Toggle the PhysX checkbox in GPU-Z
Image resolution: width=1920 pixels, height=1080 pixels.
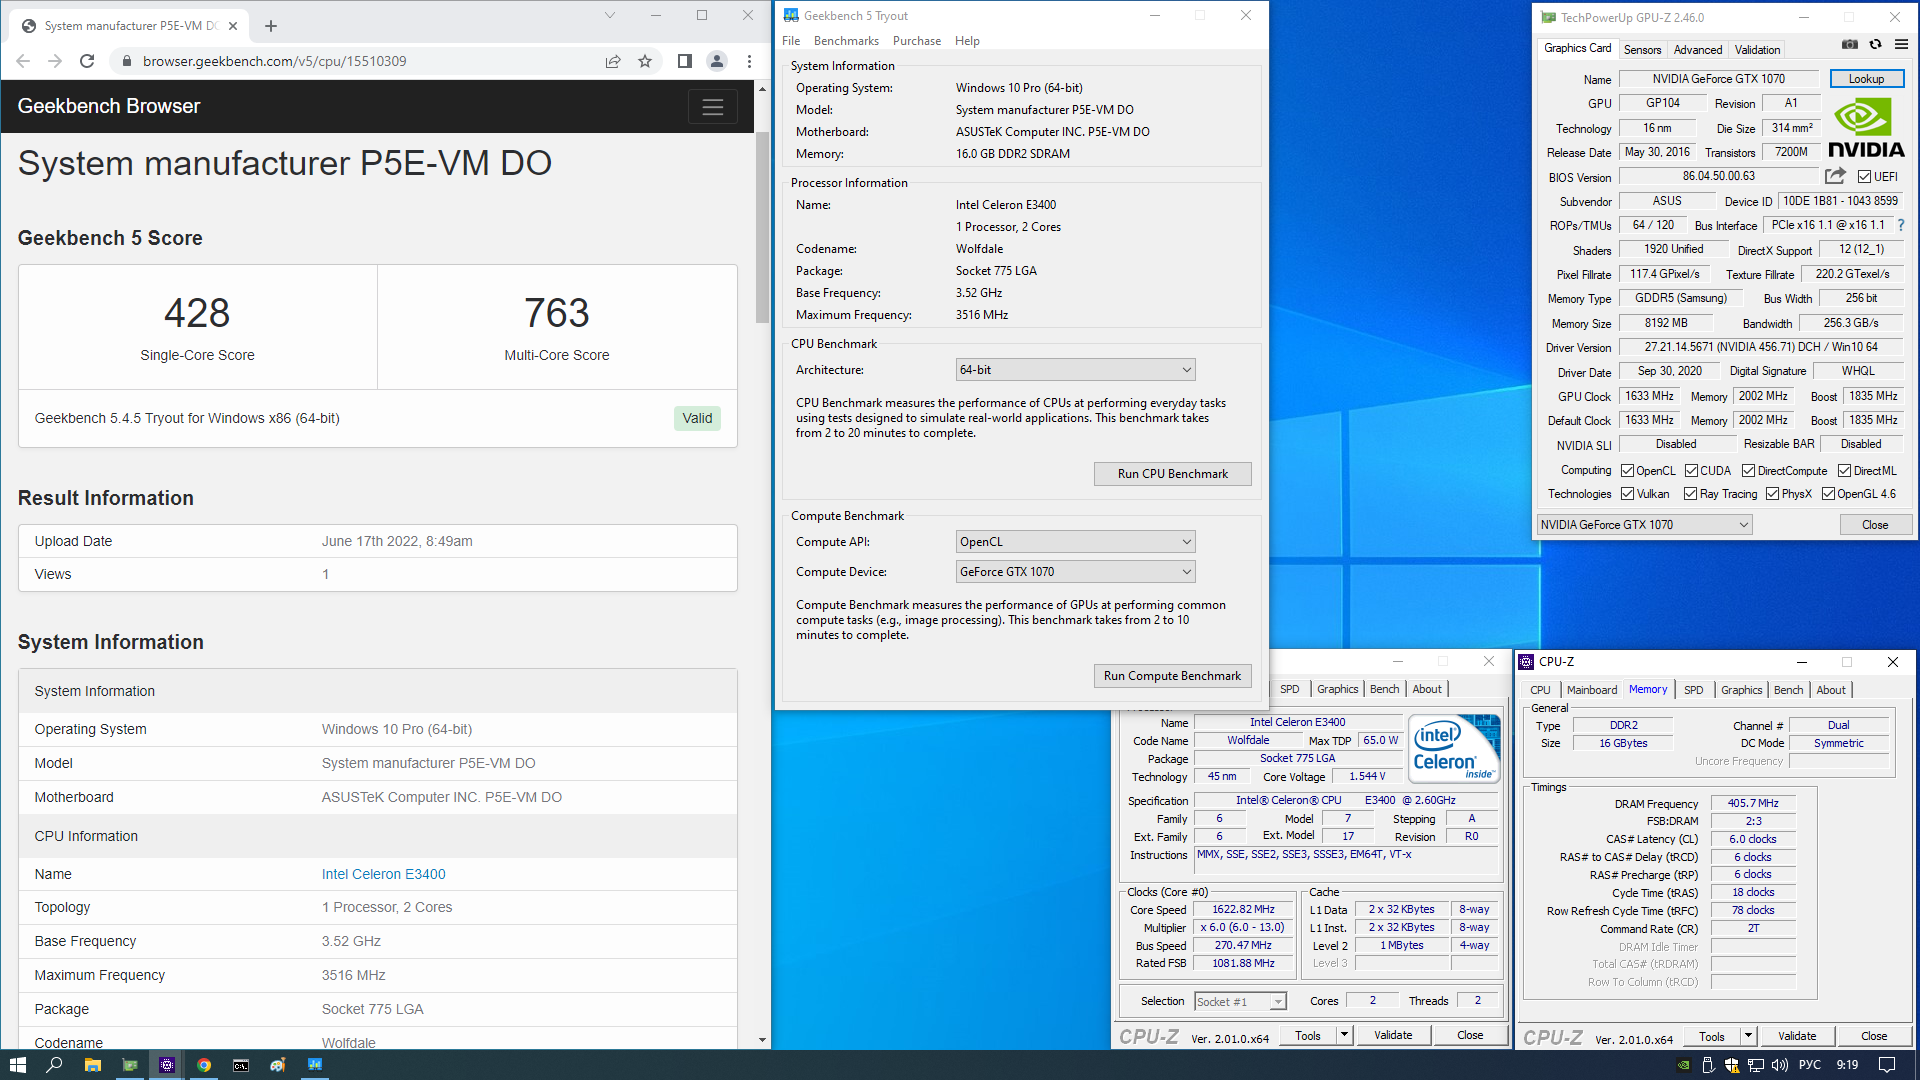tap(1772, 494)
